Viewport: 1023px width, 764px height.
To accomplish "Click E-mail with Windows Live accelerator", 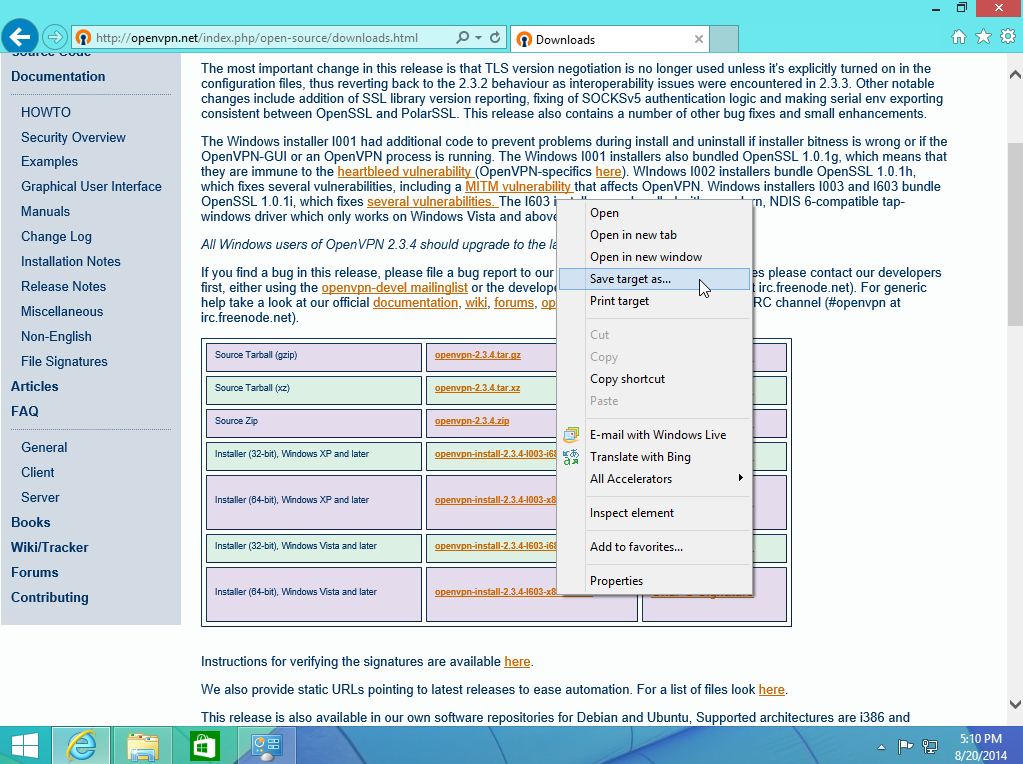I will point(655,435).
